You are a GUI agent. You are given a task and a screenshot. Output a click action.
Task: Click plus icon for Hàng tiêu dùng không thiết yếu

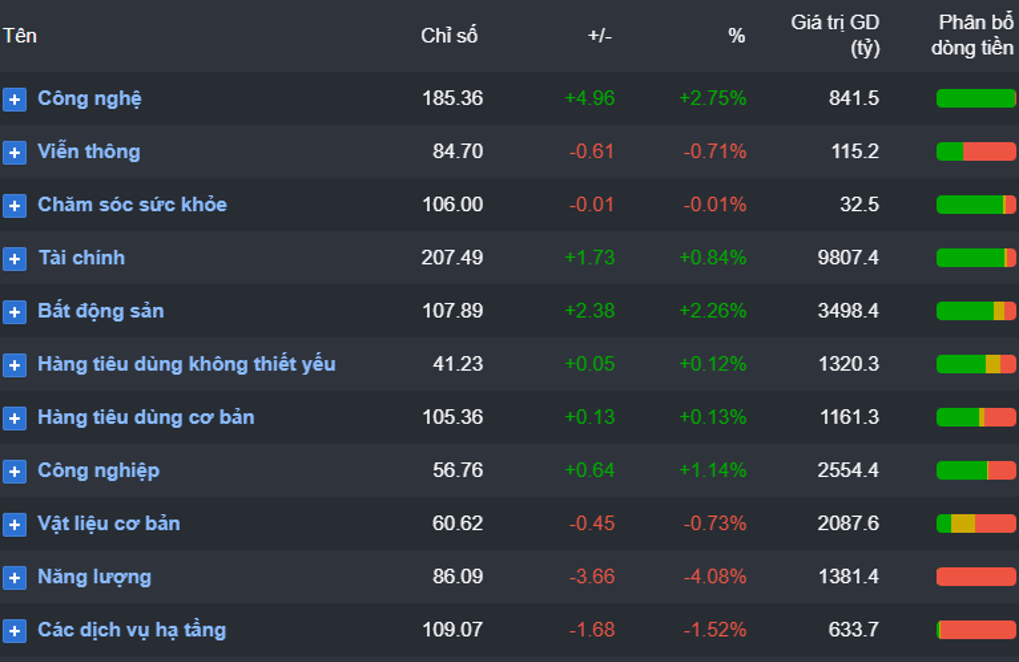[x=14, y=365]
